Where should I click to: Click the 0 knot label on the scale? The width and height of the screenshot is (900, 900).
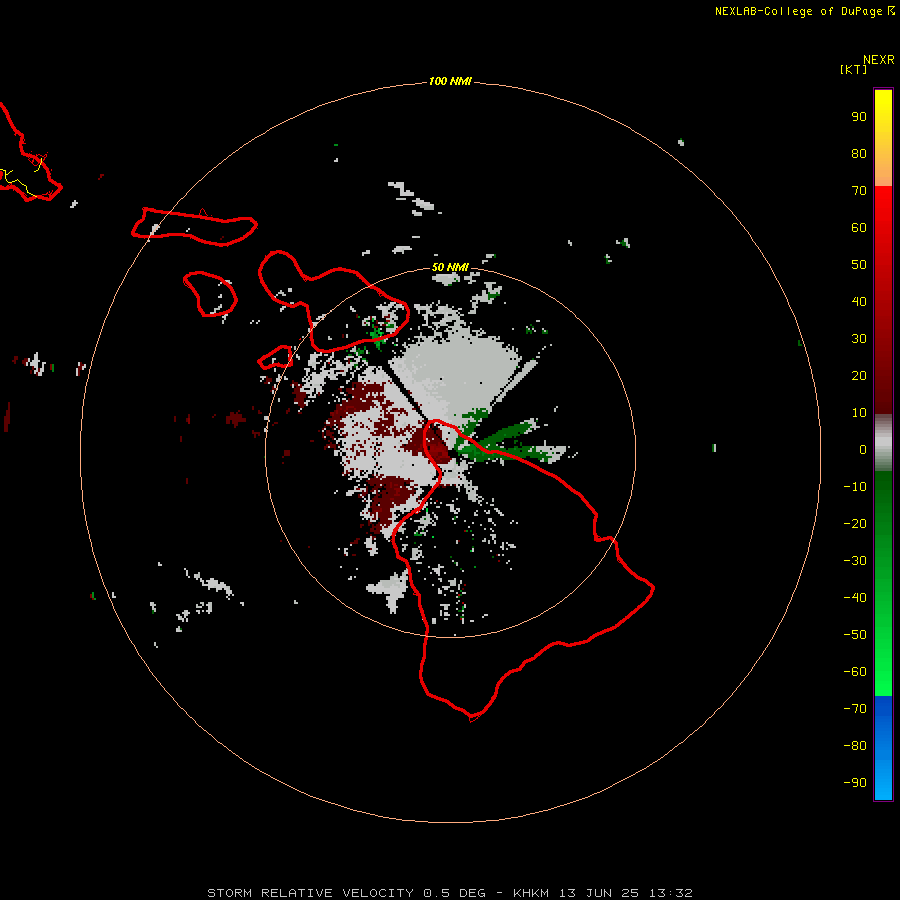pyautogui.click(x=863, y=450)
